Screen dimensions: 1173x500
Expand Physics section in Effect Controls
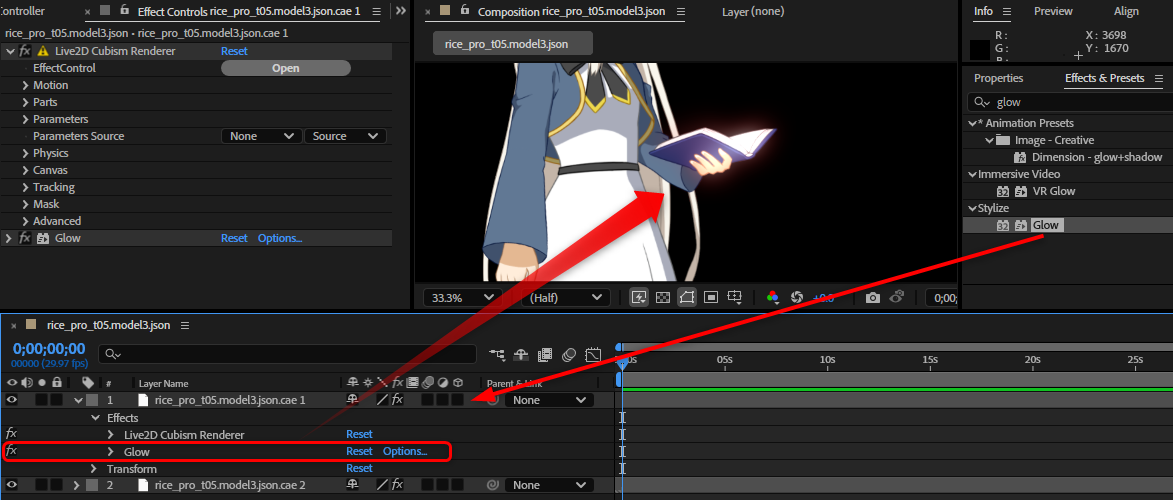pos(26,153)
